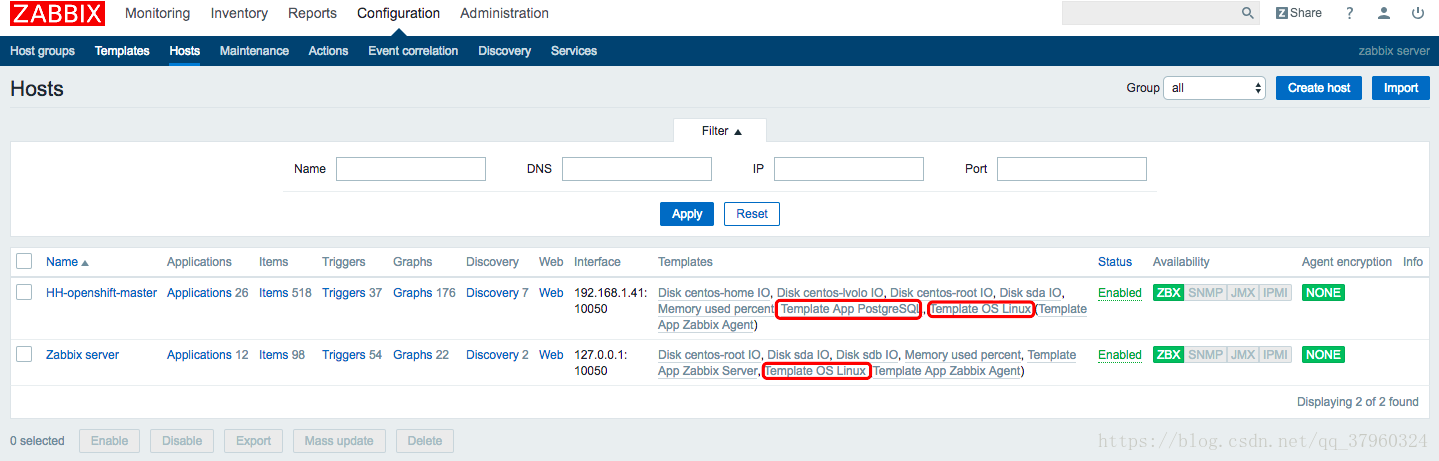The height and width of the screenshot is (461, 1439).
Task: Click SNMP availability badge for Zabbix server
Action: pos(1206,355)
